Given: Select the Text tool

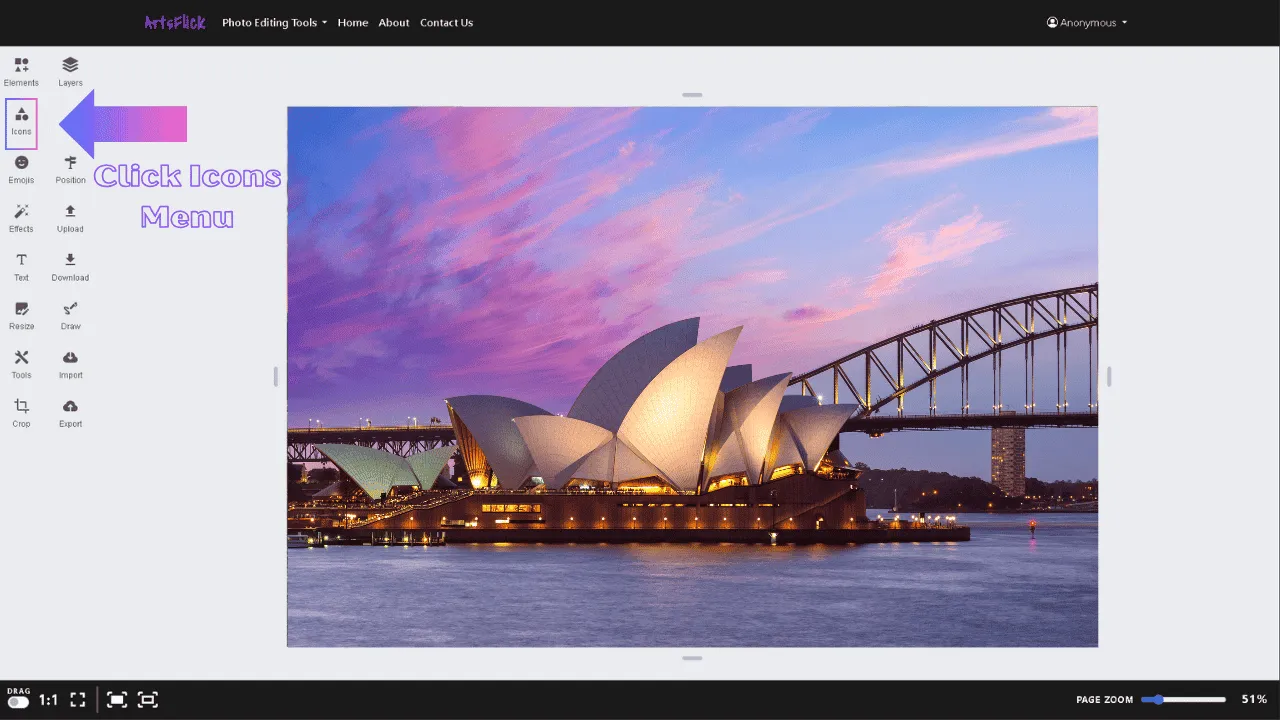Looking at the screenshot, I should pos(21,266).
